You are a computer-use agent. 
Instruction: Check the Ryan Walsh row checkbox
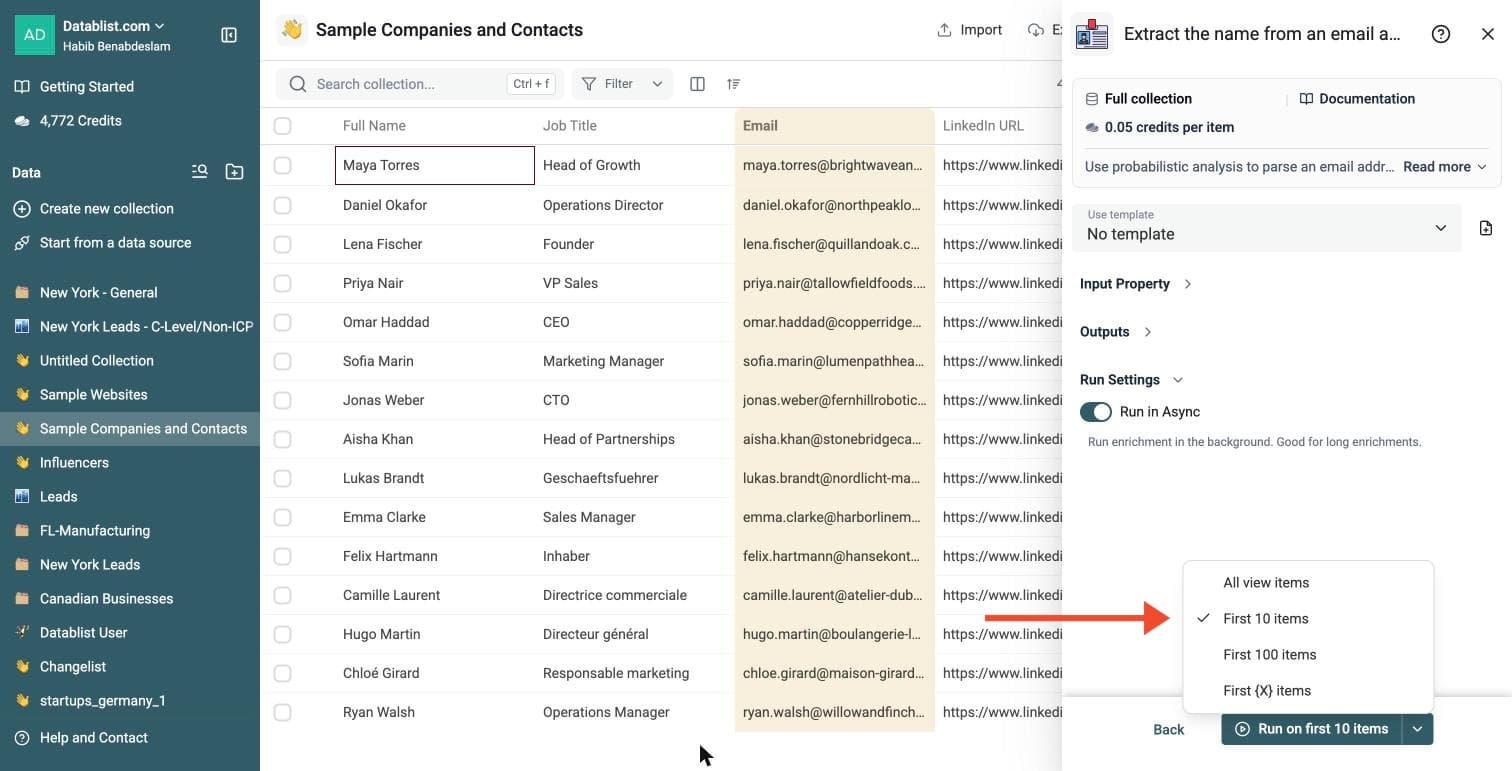[283, 712]
